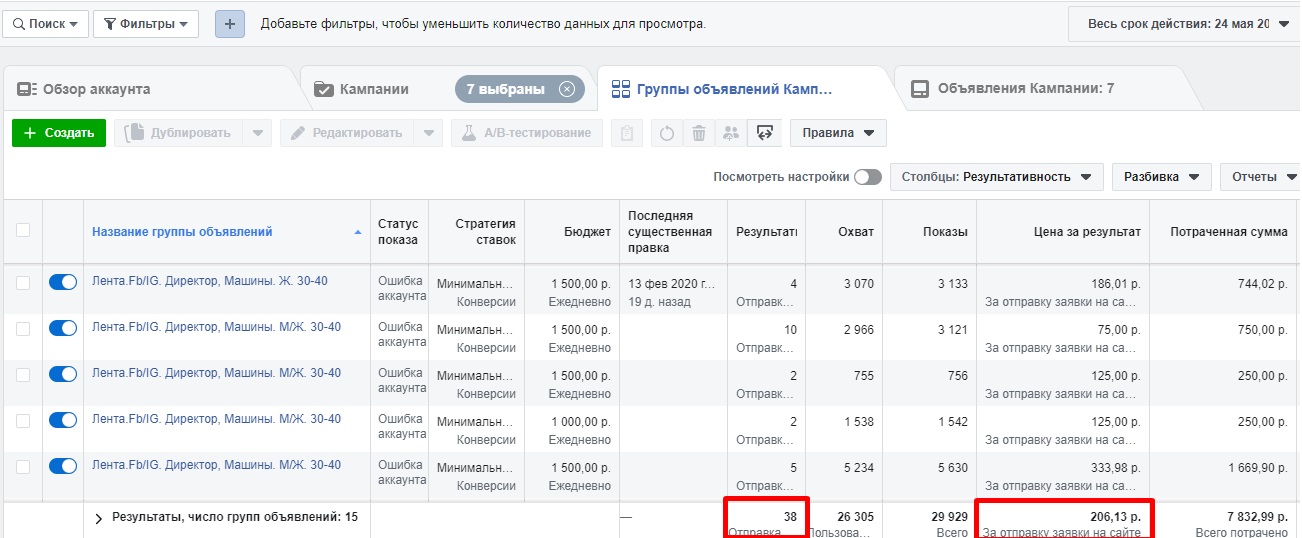This screenshot has height=538, width=1302.
Task: Check the box for row with reach 1 538
Action: click(x=23, y=420)
